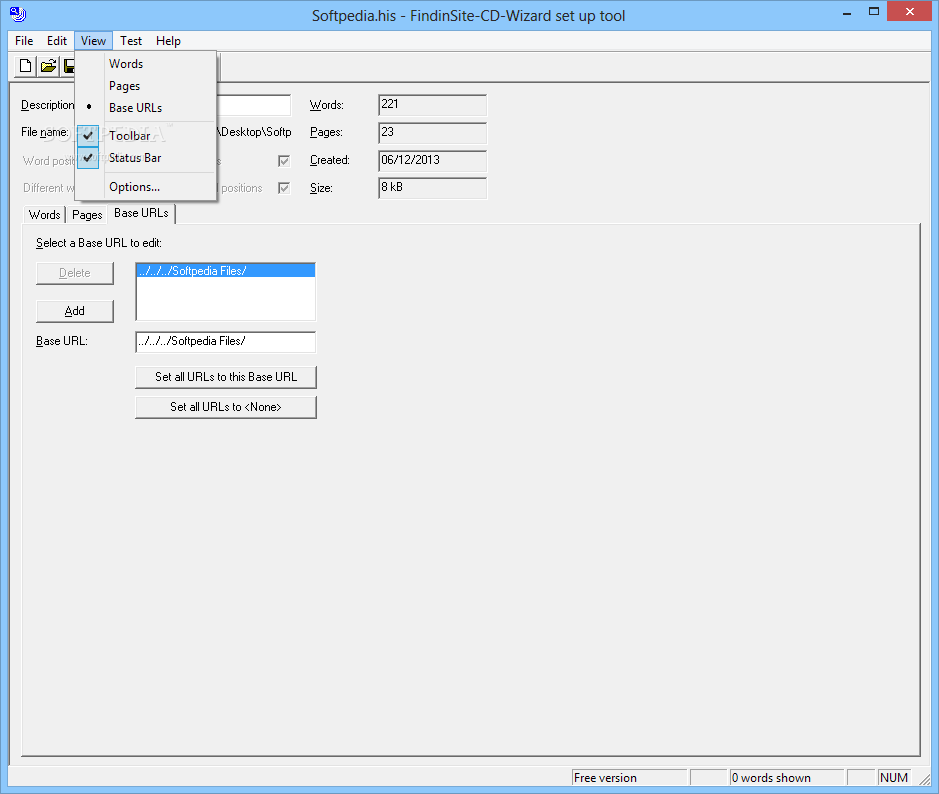Toggle the positions checkbox beside the Size label

click(x=284, y=188)
